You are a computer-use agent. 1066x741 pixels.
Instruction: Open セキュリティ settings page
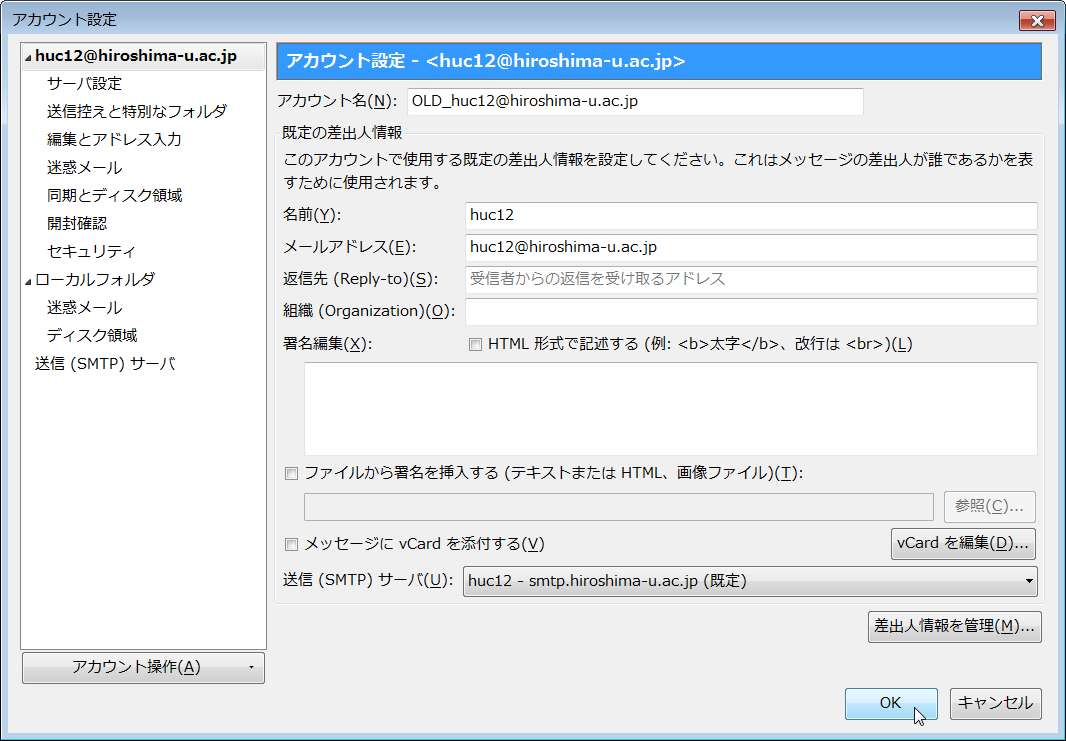91,252
